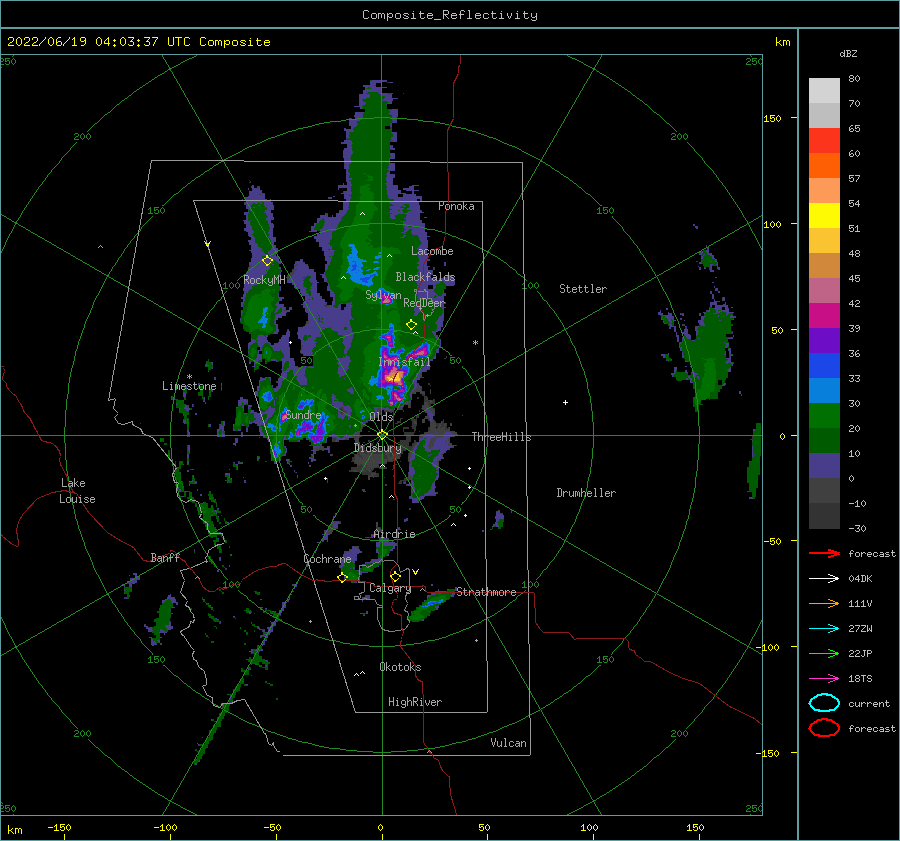
Task: Click the Composite_Reflectivity title text
Action: 450,15
